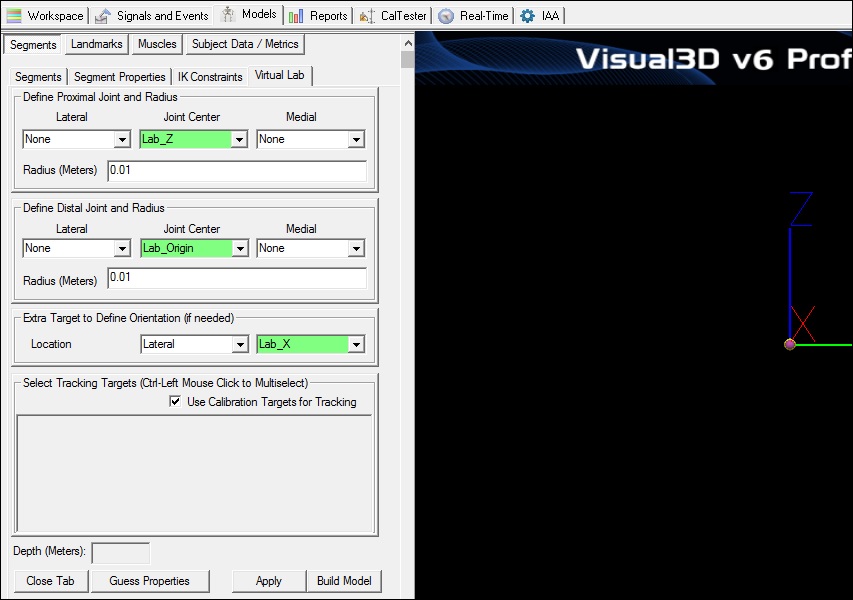Click the IAA gear icon
The height and width of the screenshot is (600, 853).
pyautogui.click(x=527, y=16)
